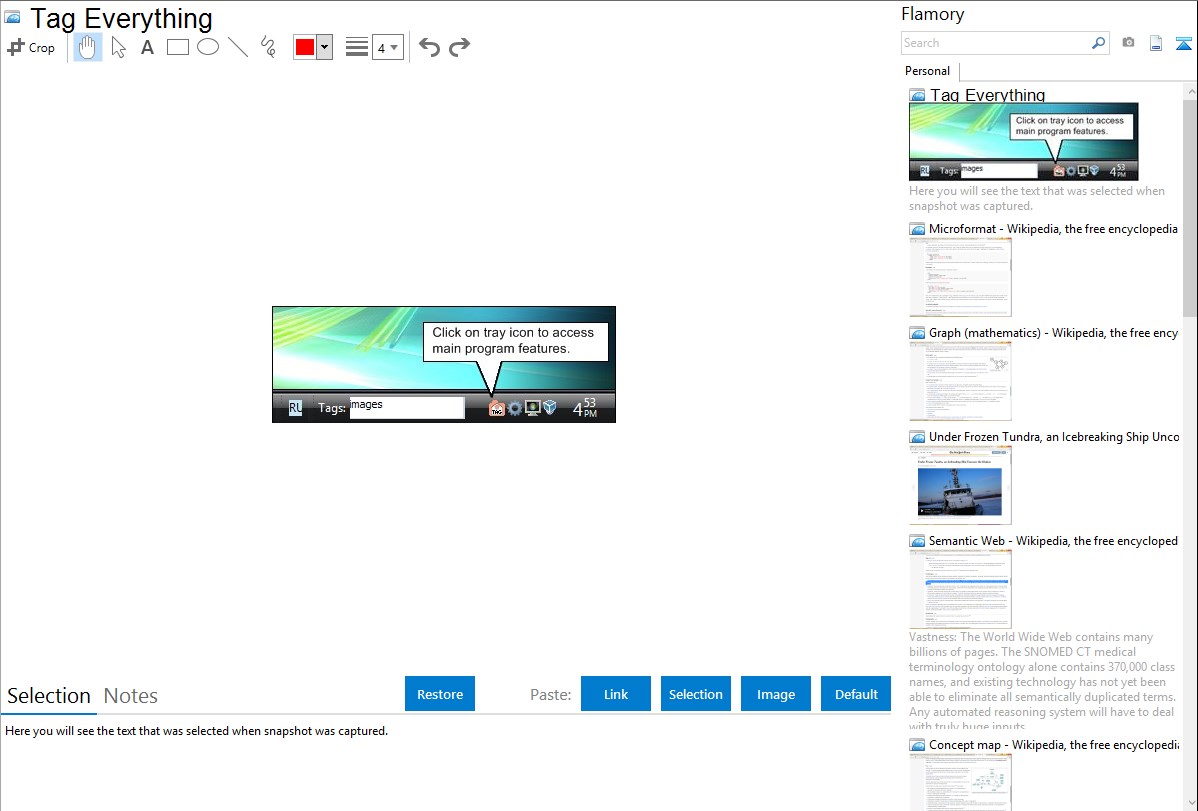Open Tag Everything snapshot thumbnail in sidebar
The width and height of the screenshot is (1198, 811).
point(1024,141)
